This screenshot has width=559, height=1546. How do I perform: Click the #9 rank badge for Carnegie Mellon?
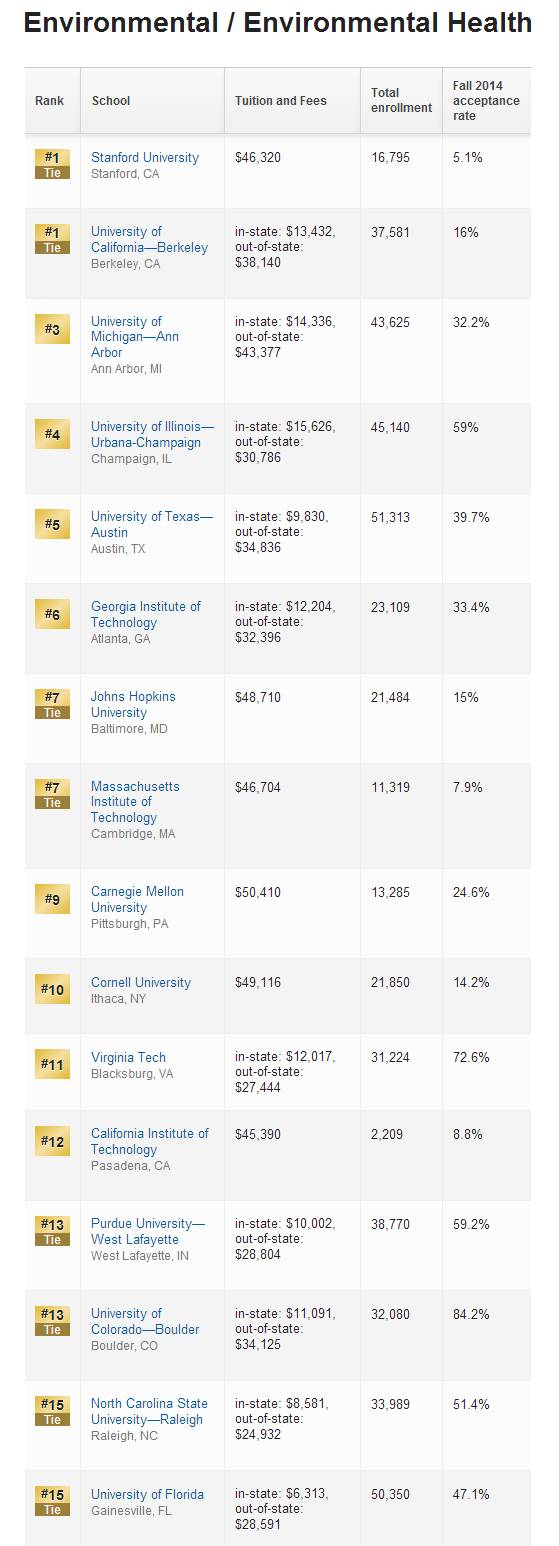pos(53,899)
